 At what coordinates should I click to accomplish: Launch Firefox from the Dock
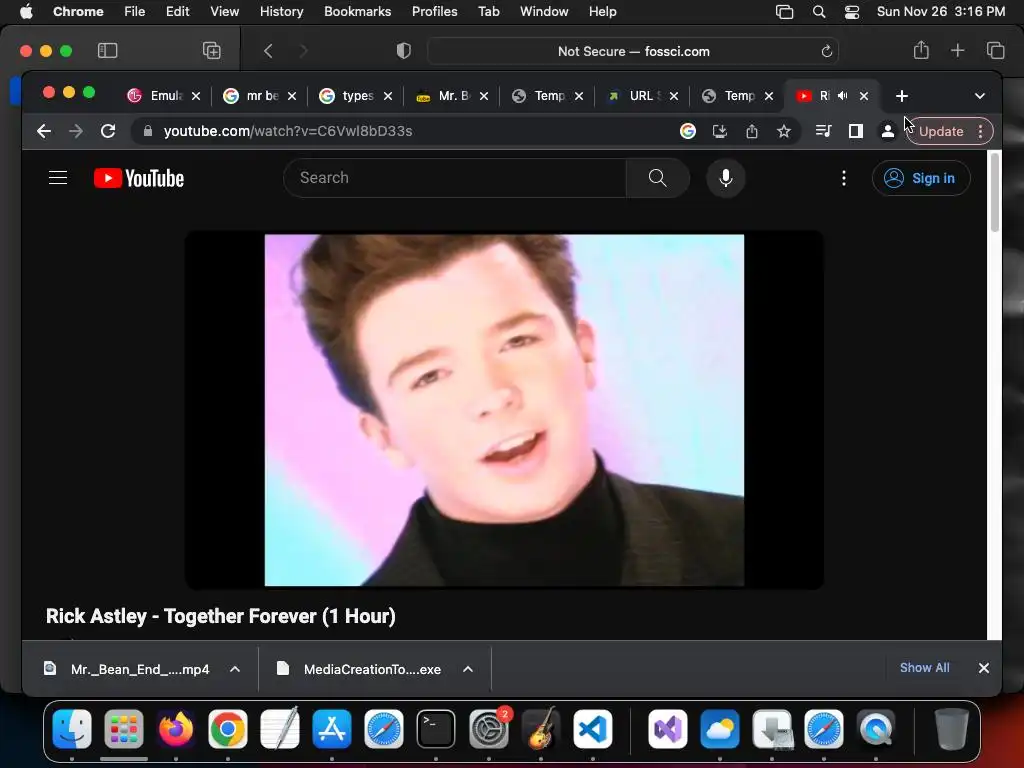[x=176, y=729]
